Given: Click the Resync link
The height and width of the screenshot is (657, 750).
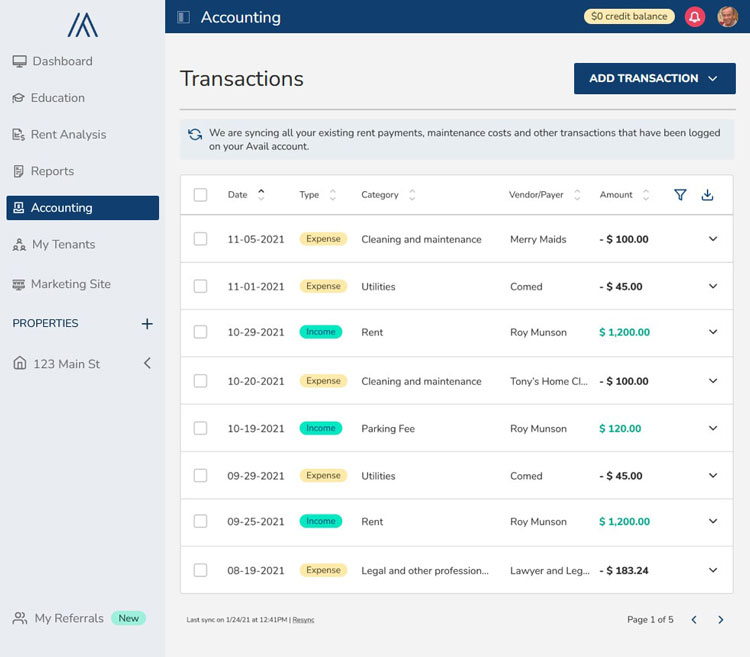Looking at the screenshot, I should pyautogui.click(x=303, y=620).
